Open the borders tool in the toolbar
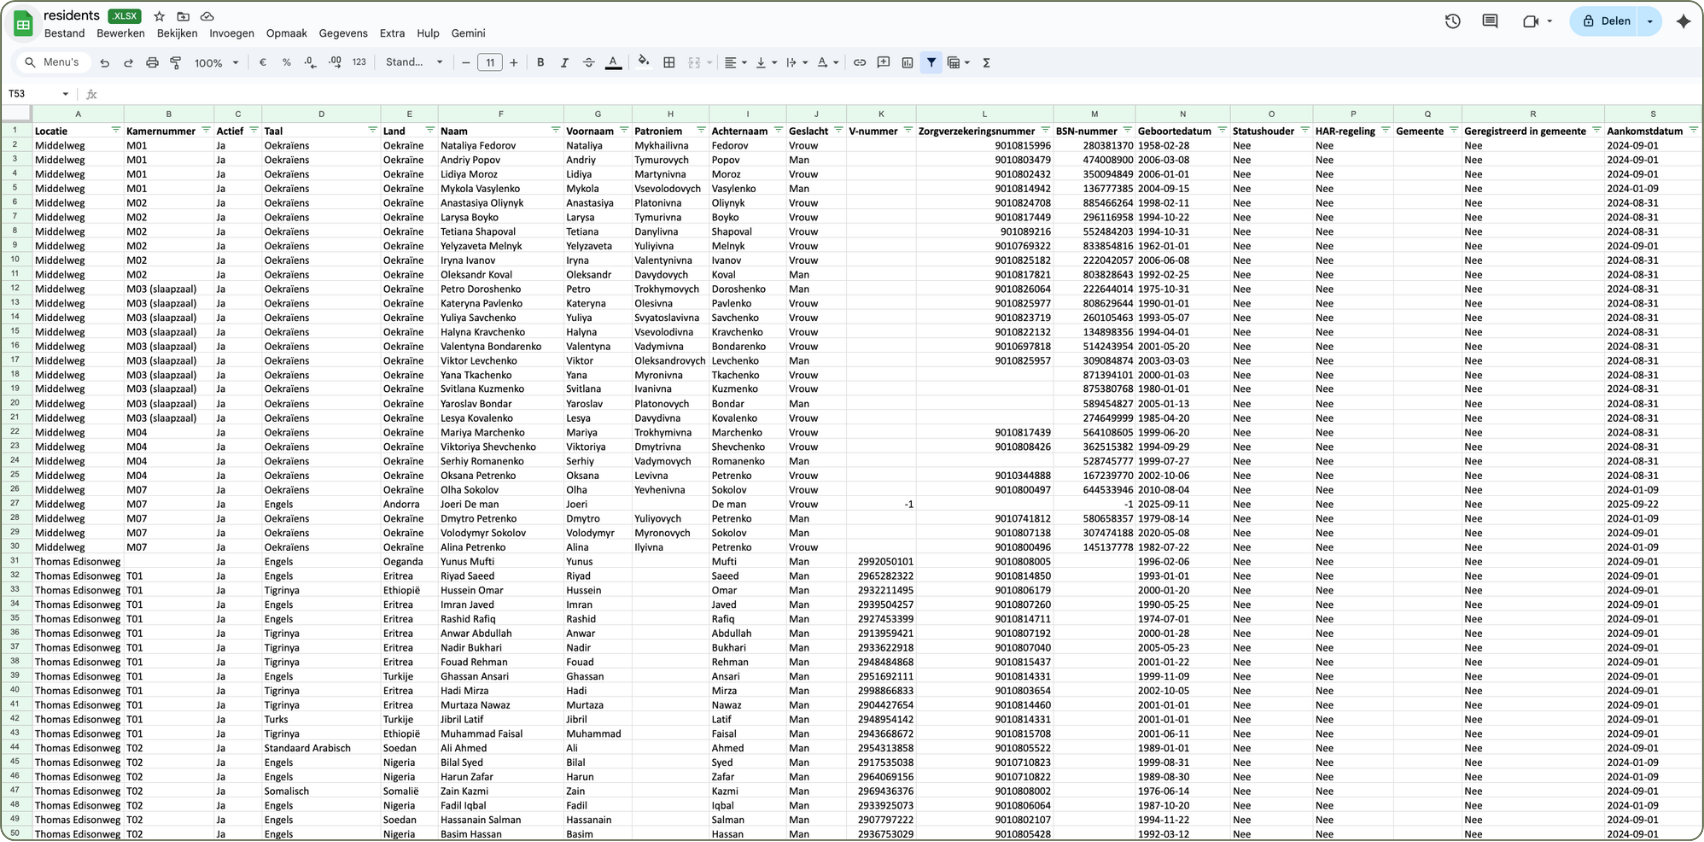The image size is (1704, 842). (x=669, y=63)
